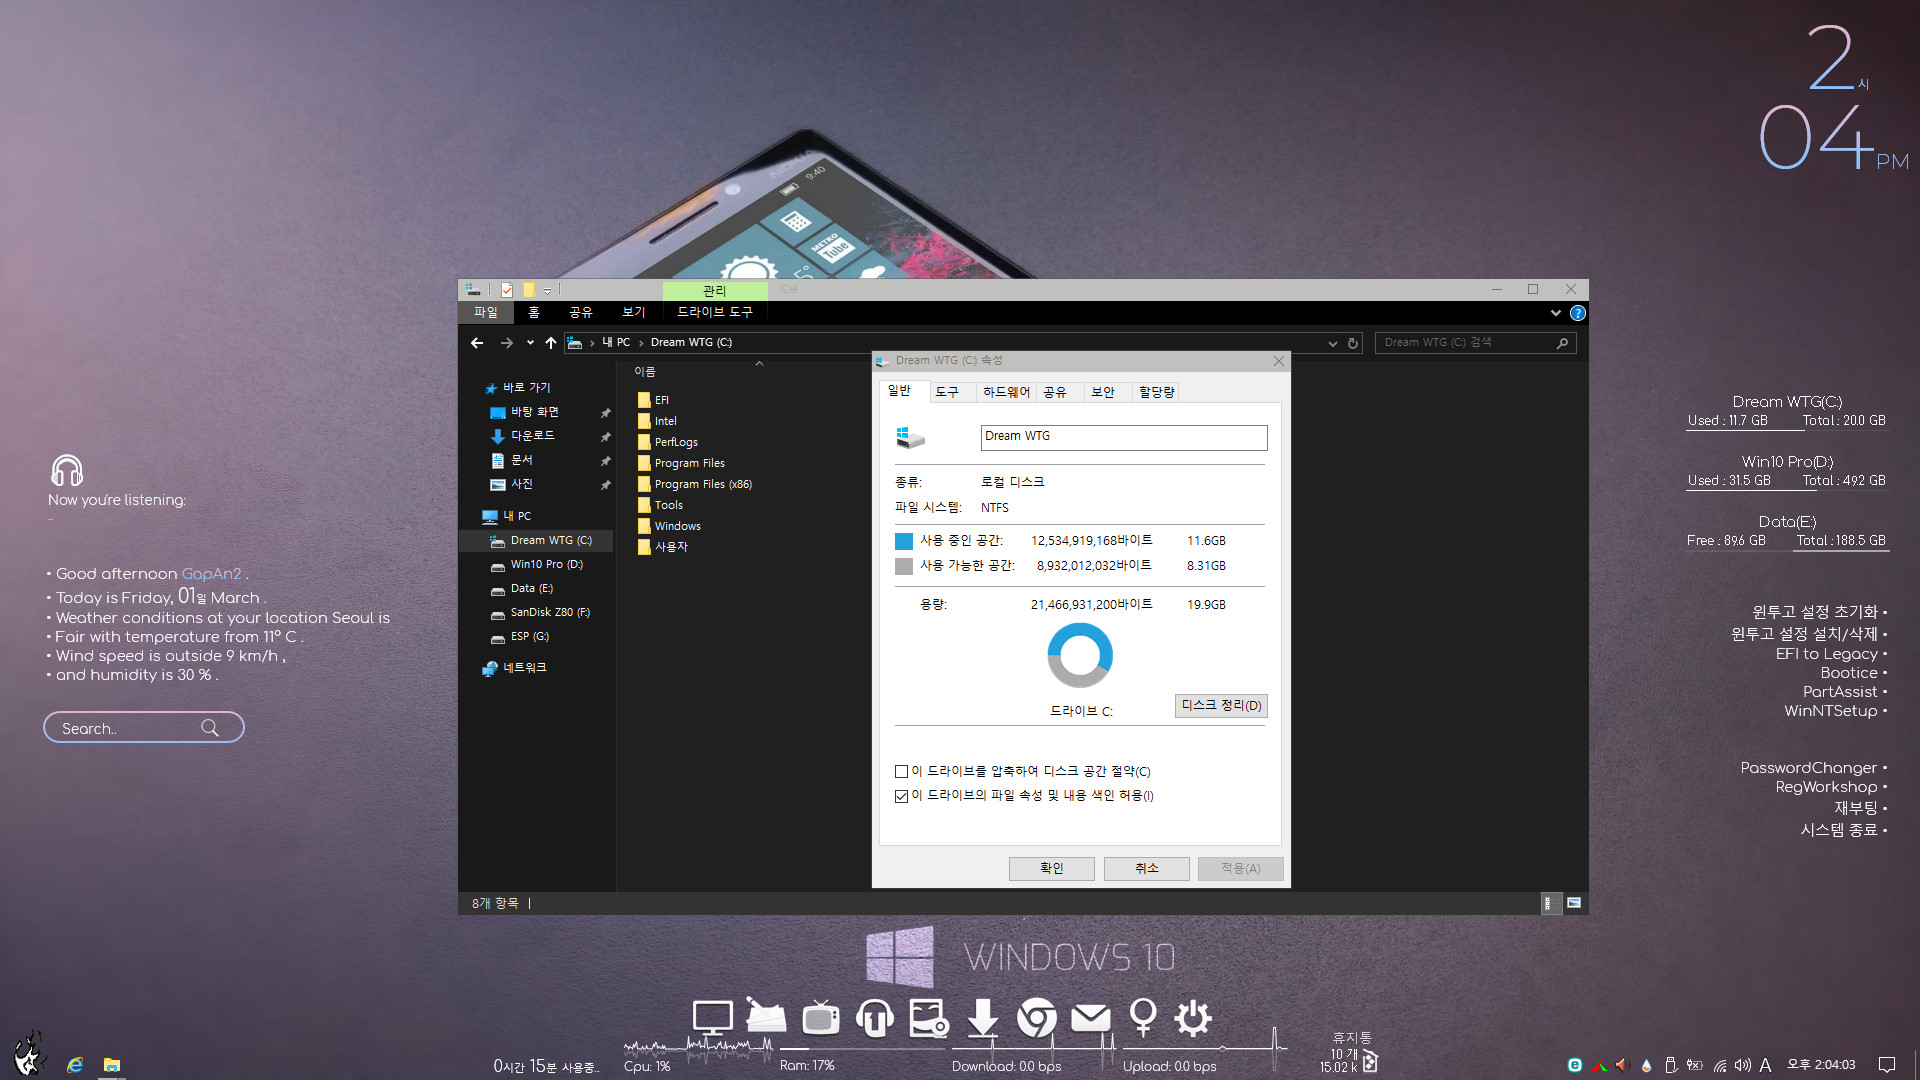This screenshot has height=1080, width=1920.
Task: Open the mail envelope dock icon
Action: [1090, 1018]
